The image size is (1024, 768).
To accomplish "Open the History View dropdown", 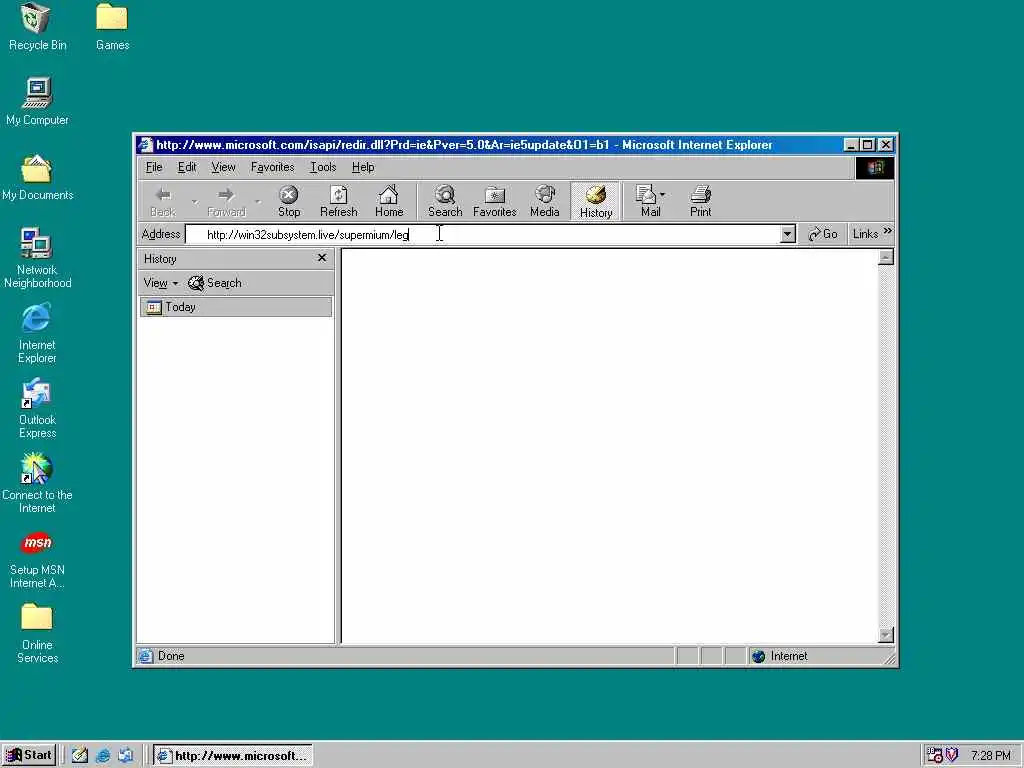I will pos(161,283).
